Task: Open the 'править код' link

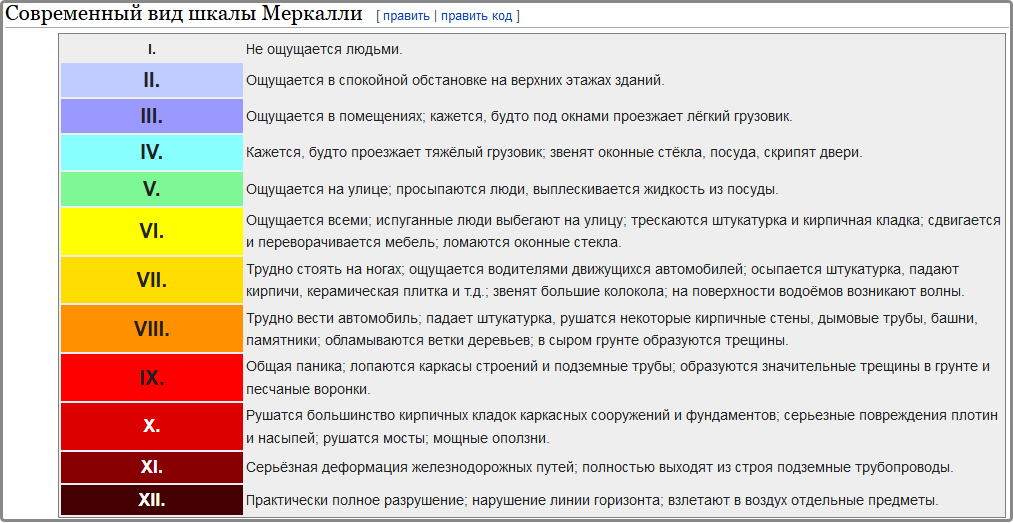Action: (477, 16)
